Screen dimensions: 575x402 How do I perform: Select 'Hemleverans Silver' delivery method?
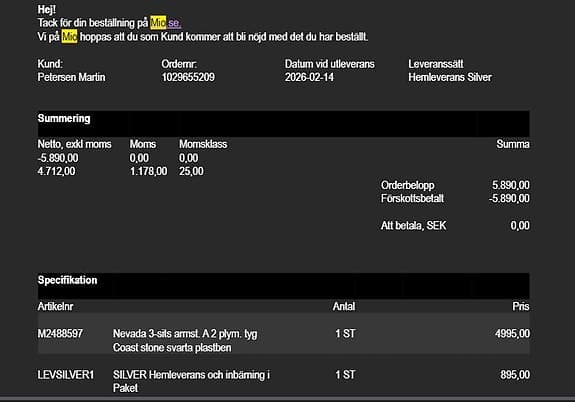(x=450, y=77)
